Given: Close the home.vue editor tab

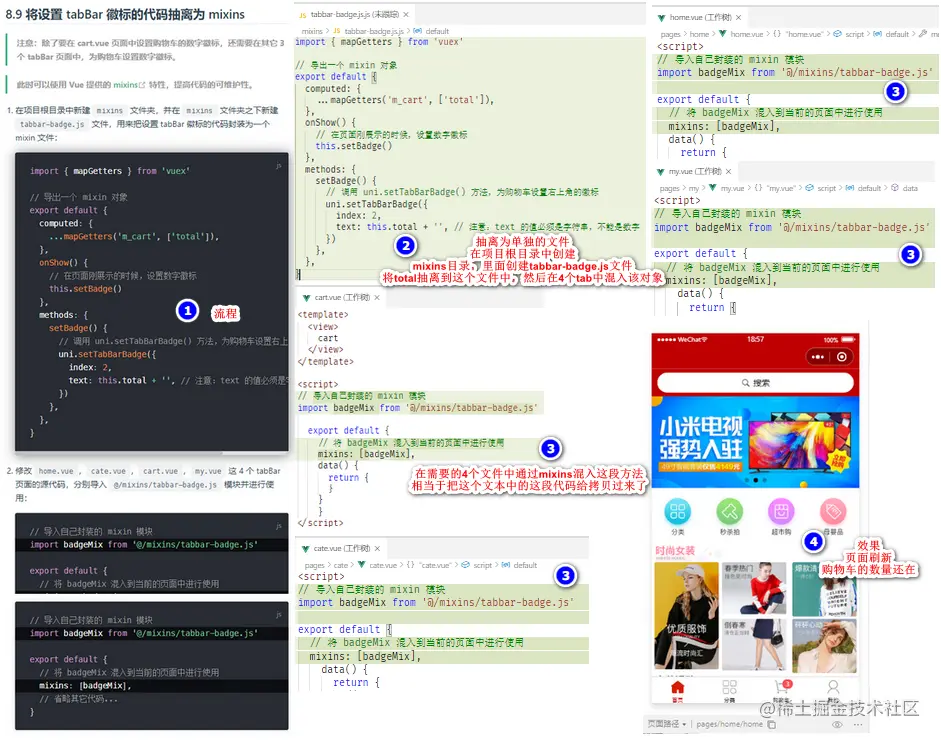Looking at the screenshot, I should pyautogui.click(x=739, y=17).
